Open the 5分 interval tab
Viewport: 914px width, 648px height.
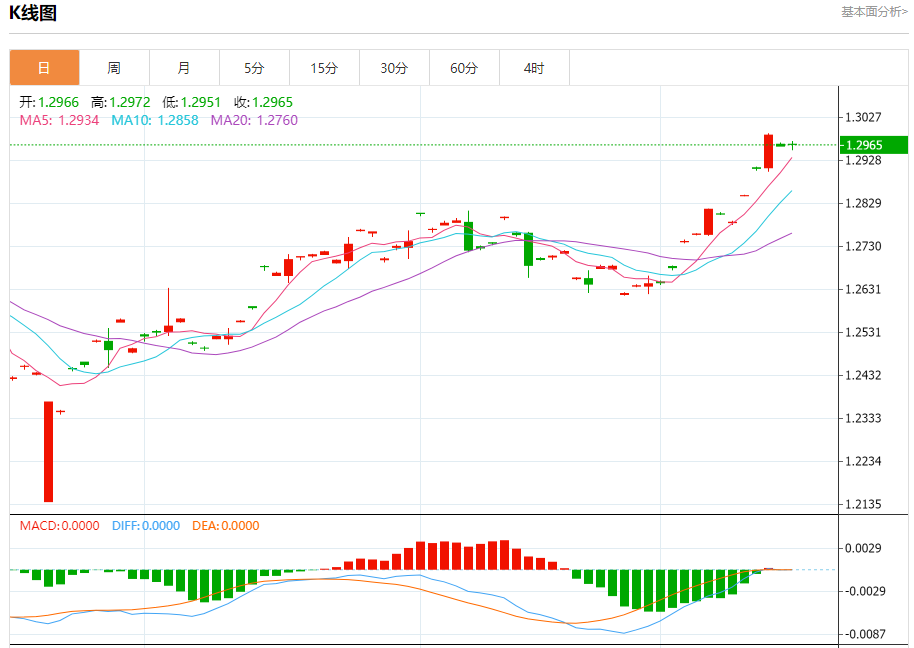coord(254,68)
